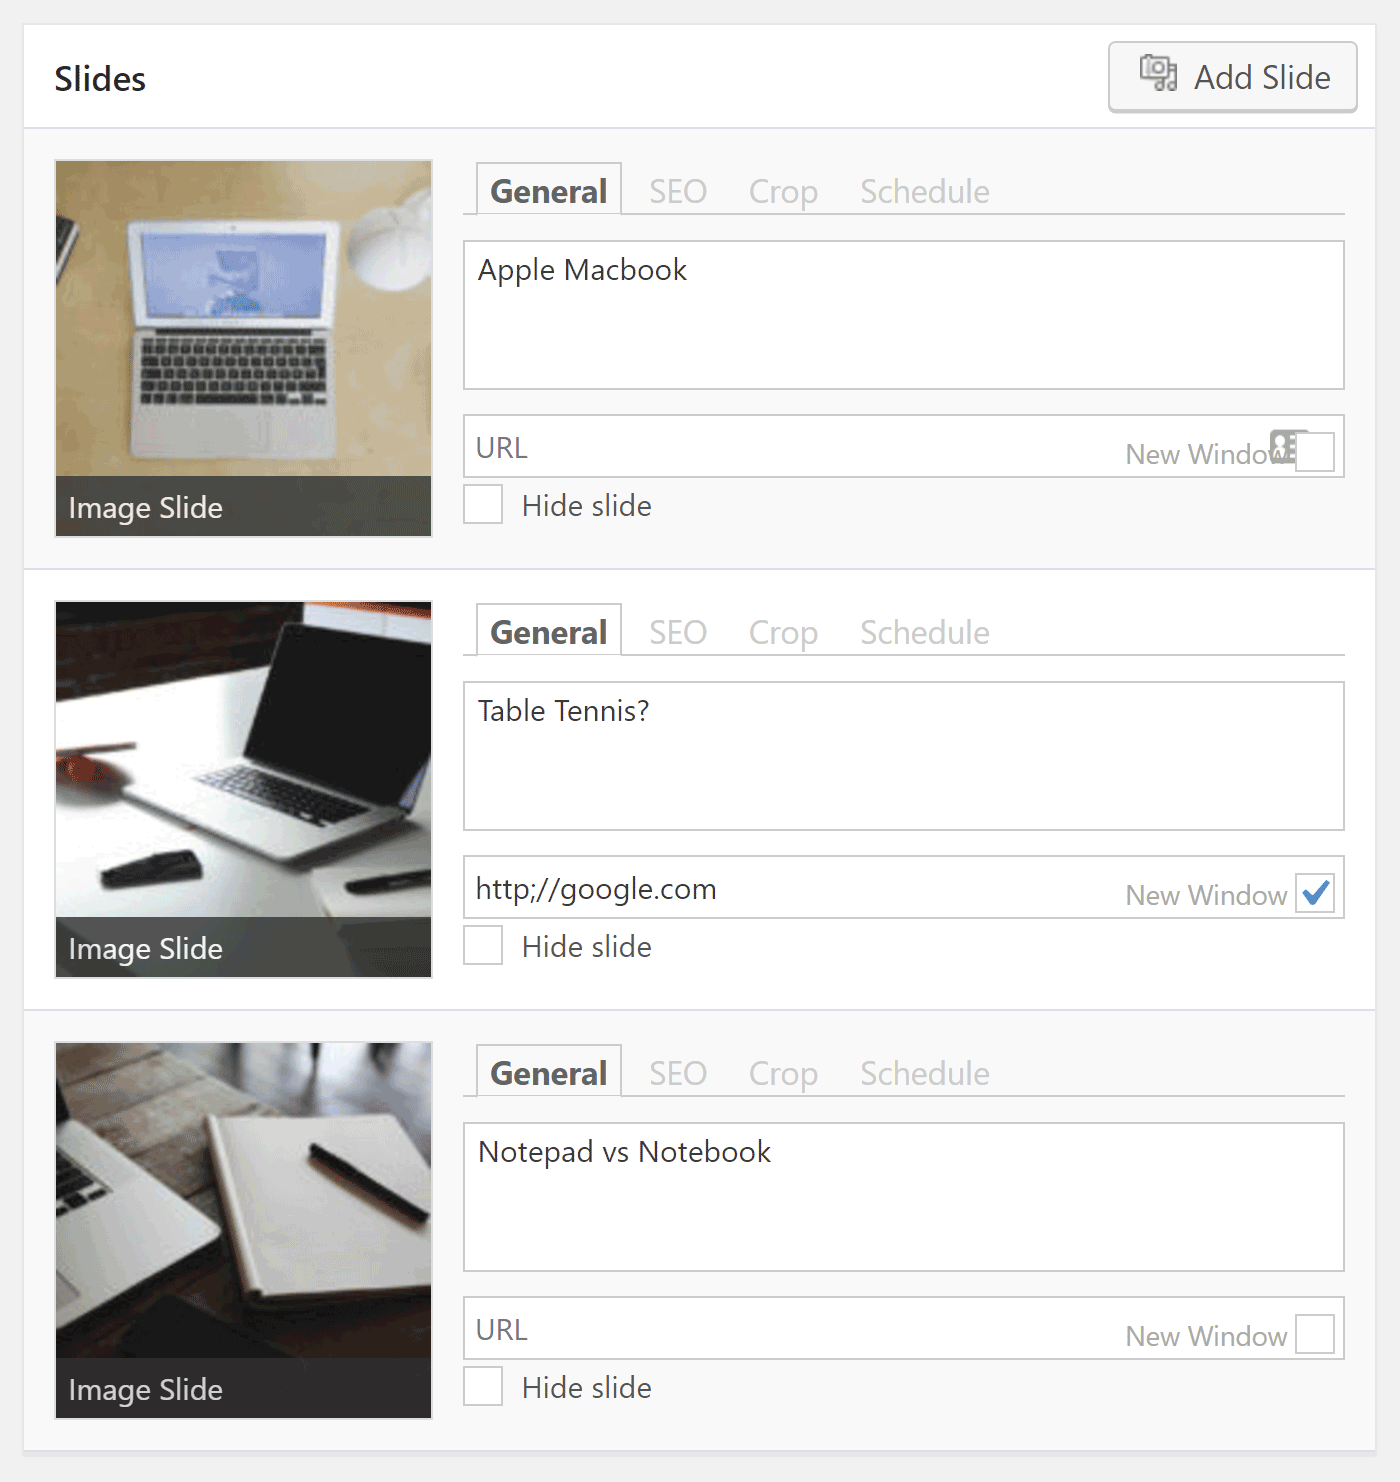Click the Notepad vs Notebook caption field
The width and height of the screenshot is (1400, 1482).
click(x=904, y=1197)
